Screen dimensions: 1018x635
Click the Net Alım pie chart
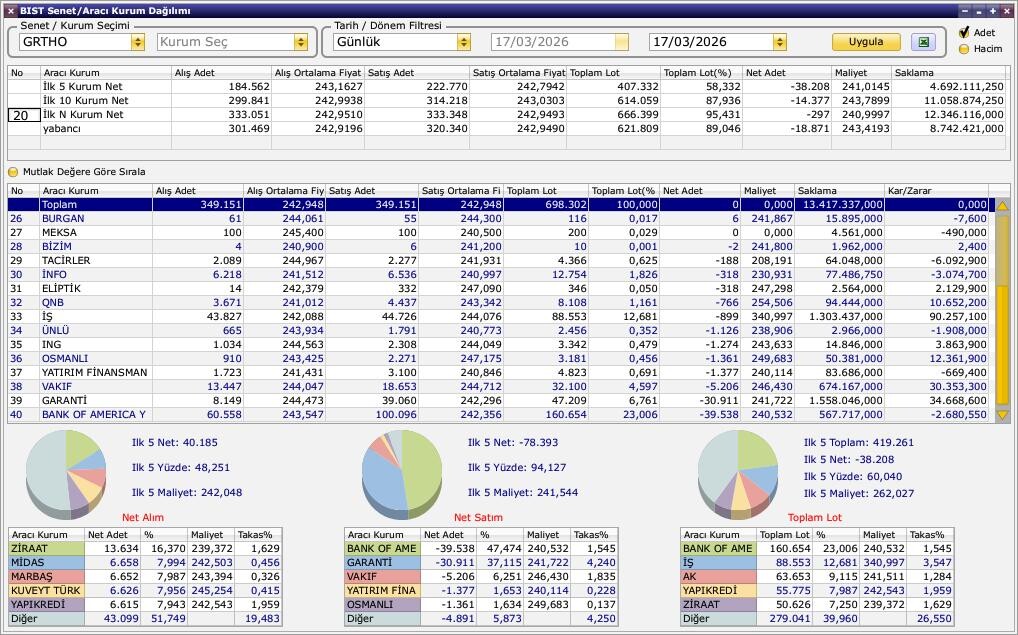tap(66, 471)
